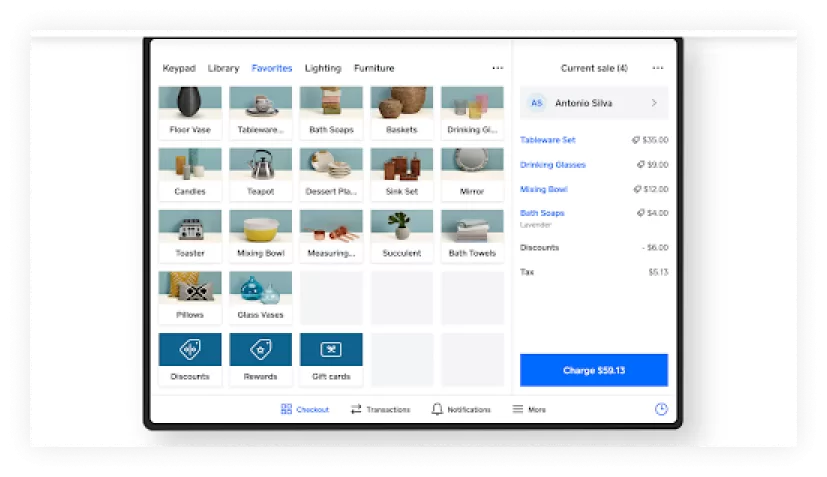Add Teapot item to the sale
827x477 pixels.
pos(260,174)
